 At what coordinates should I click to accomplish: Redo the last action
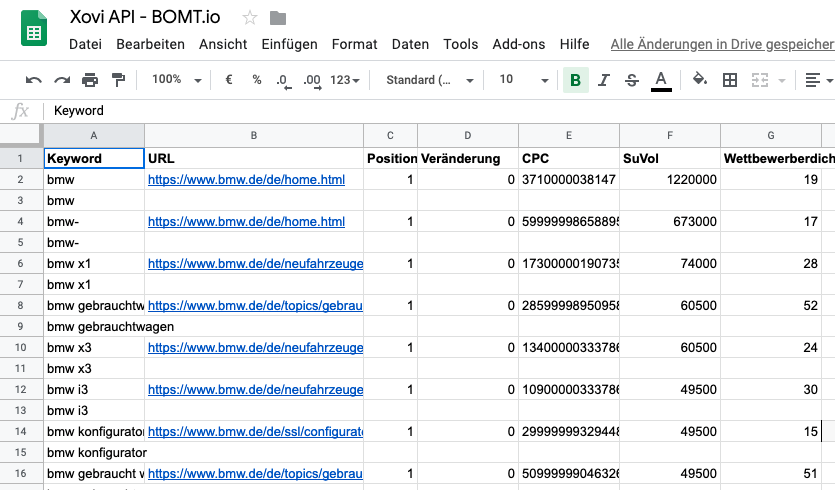62,80
